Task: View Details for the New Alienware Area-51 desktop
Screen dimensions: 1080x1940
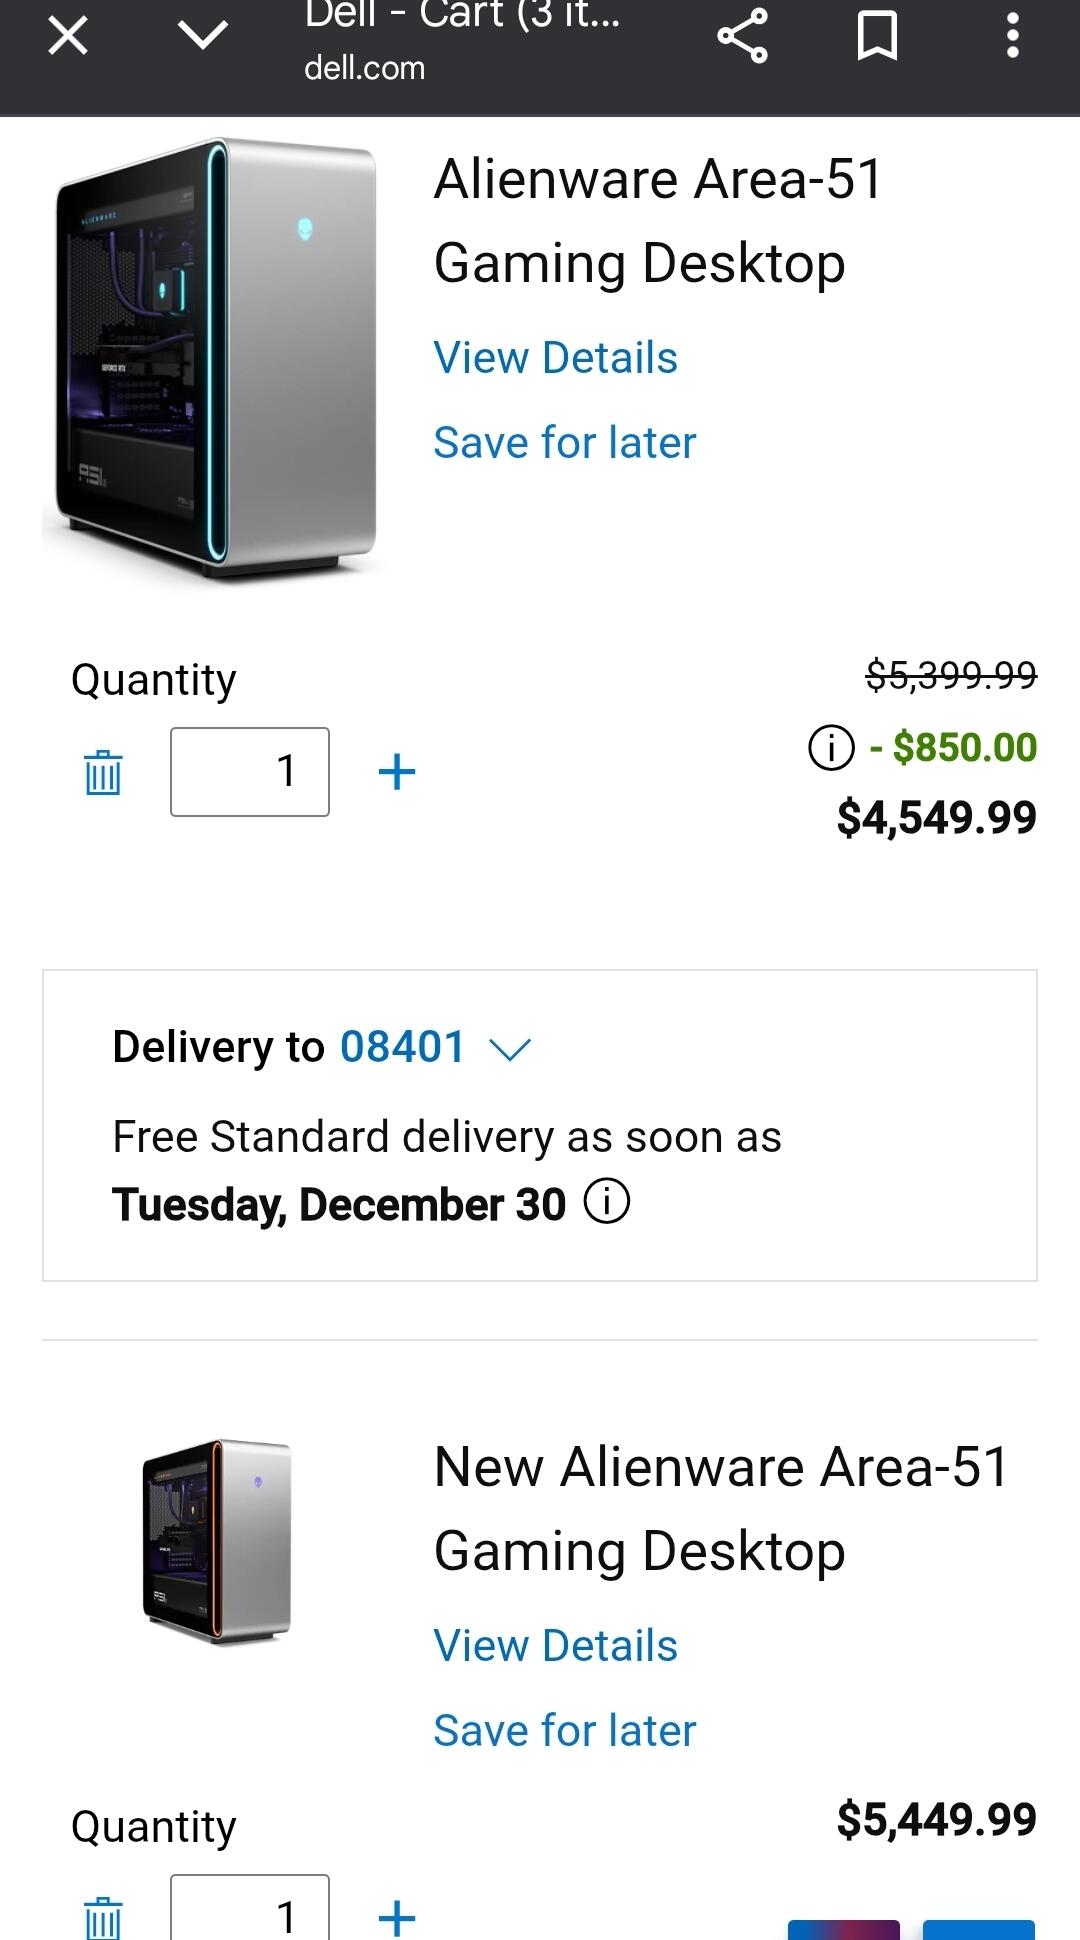Action: point(555,1646)
